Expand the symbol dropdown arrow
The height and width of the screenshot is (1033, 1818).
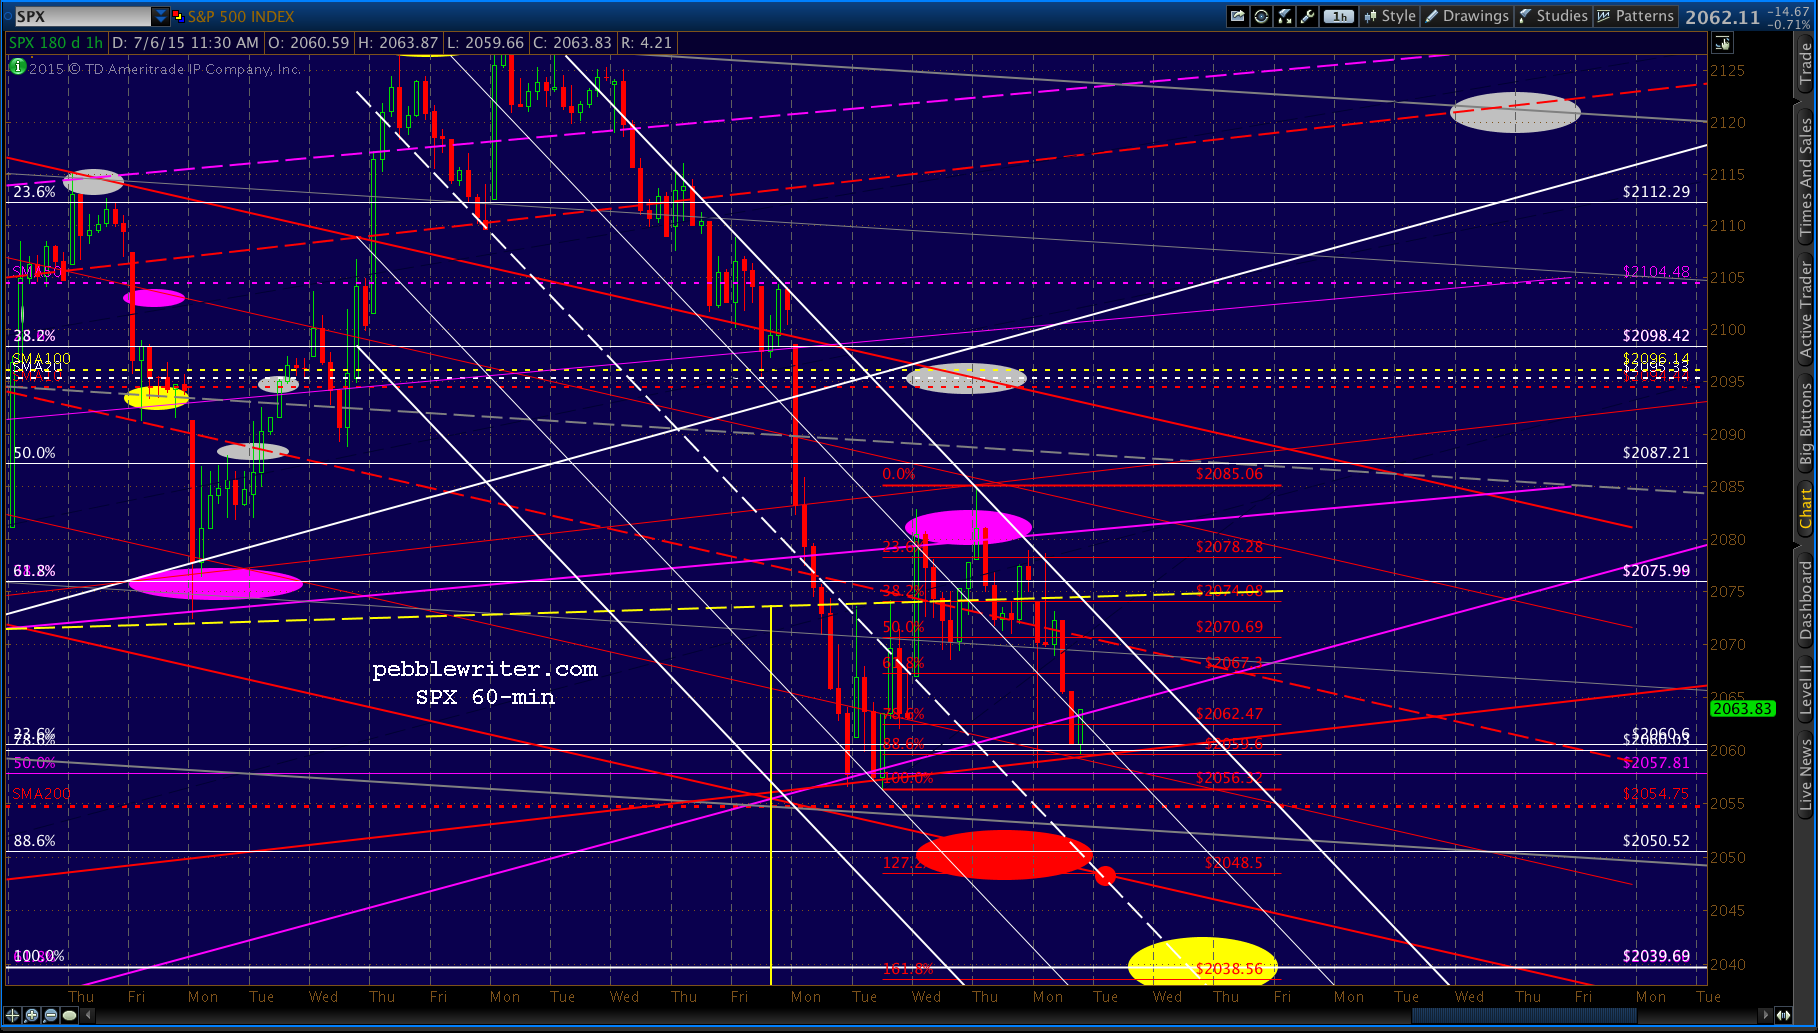pos(160,16)
